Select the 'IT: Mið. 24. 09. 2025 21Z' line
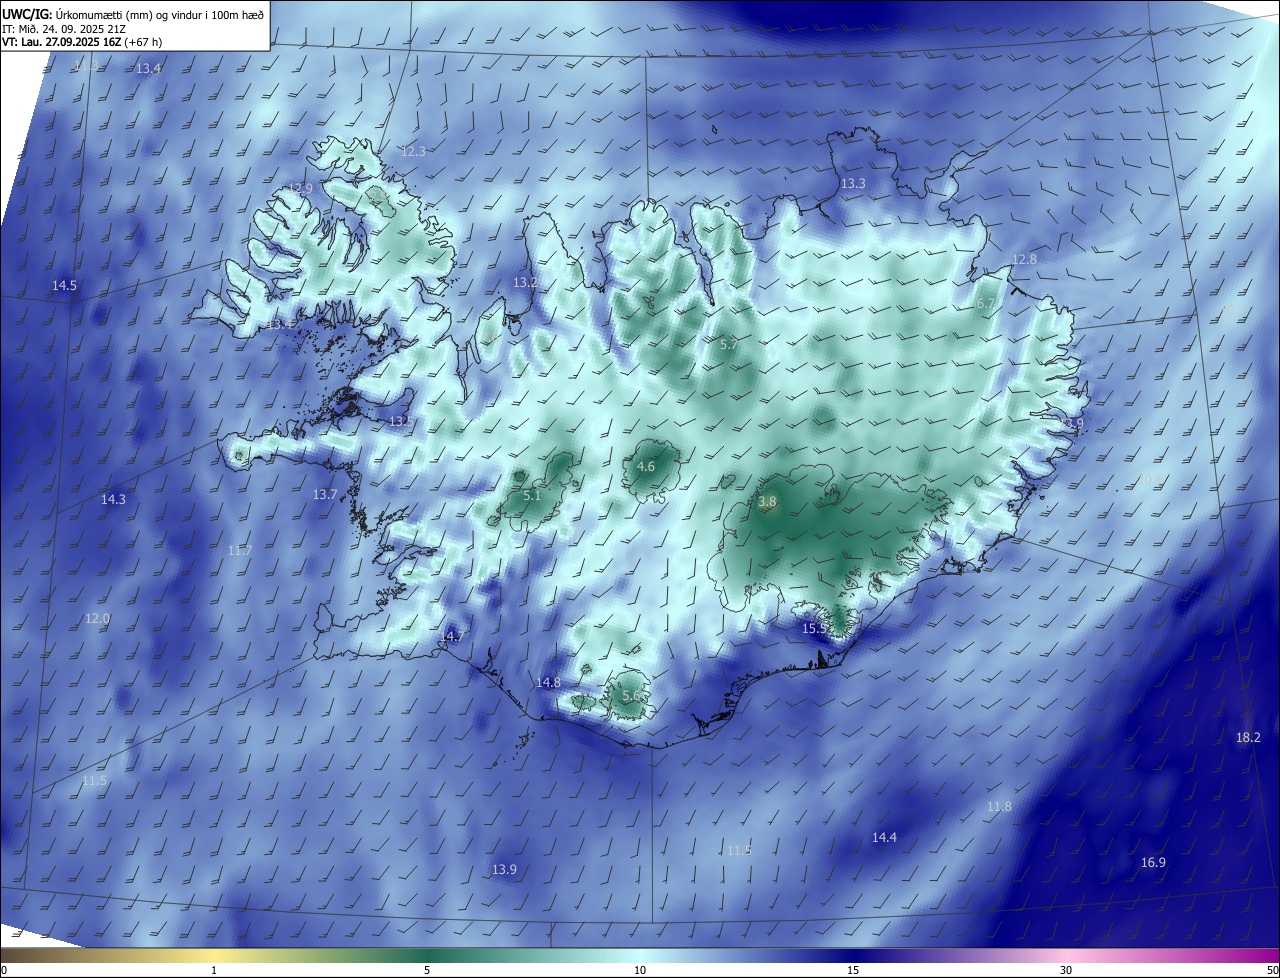This screenshot has width=1280, height=978. click(x=64, y=29)
